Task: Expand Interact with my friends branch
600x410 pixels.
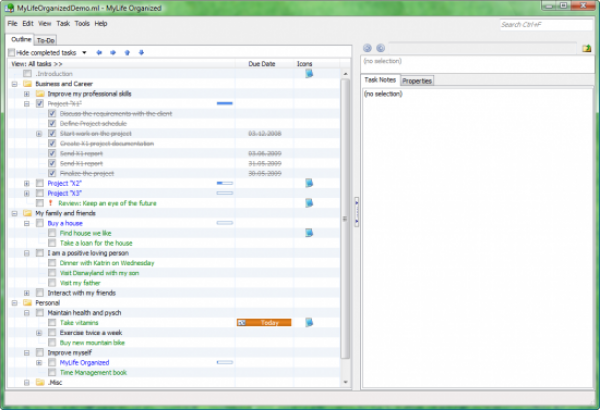Action: click(27, 292)
